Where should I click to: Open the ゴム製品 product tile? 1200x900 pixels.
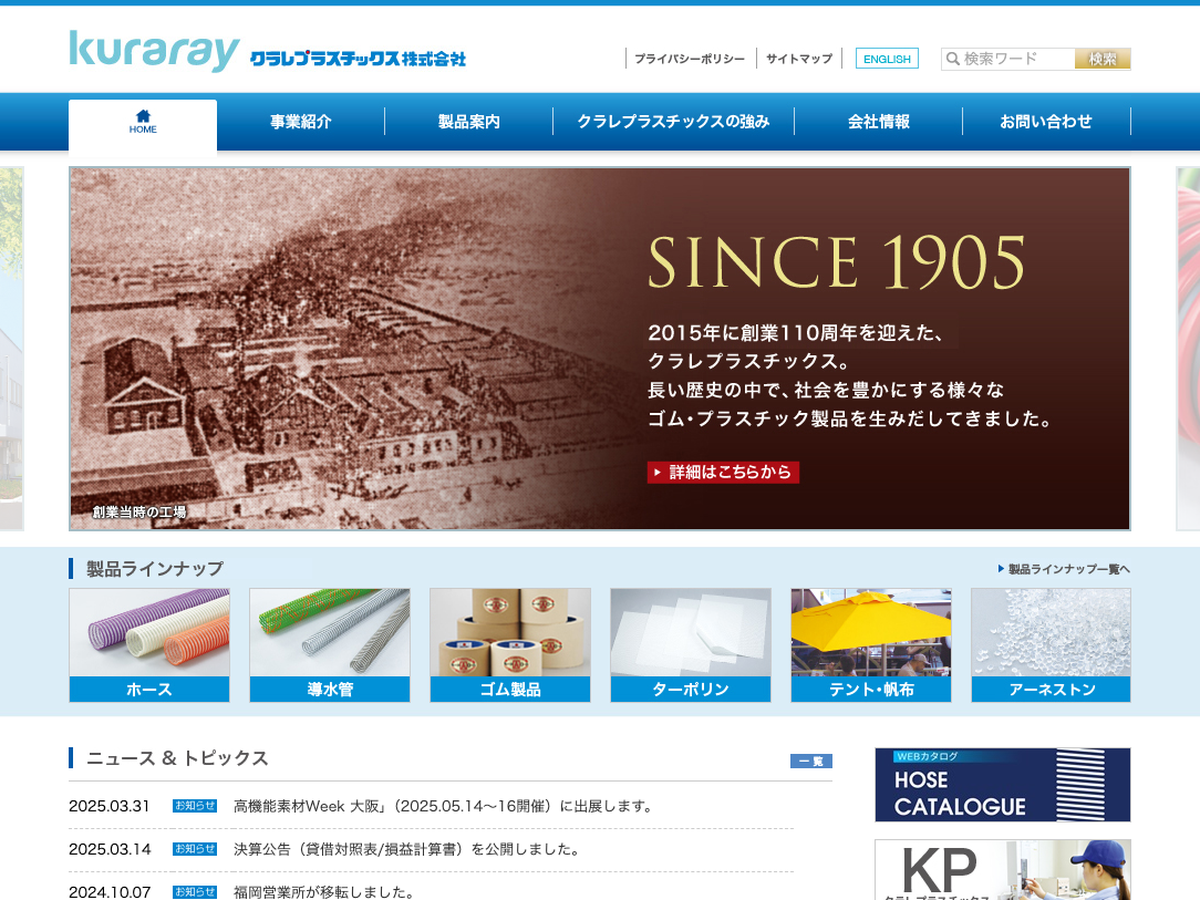pos(510,644)
